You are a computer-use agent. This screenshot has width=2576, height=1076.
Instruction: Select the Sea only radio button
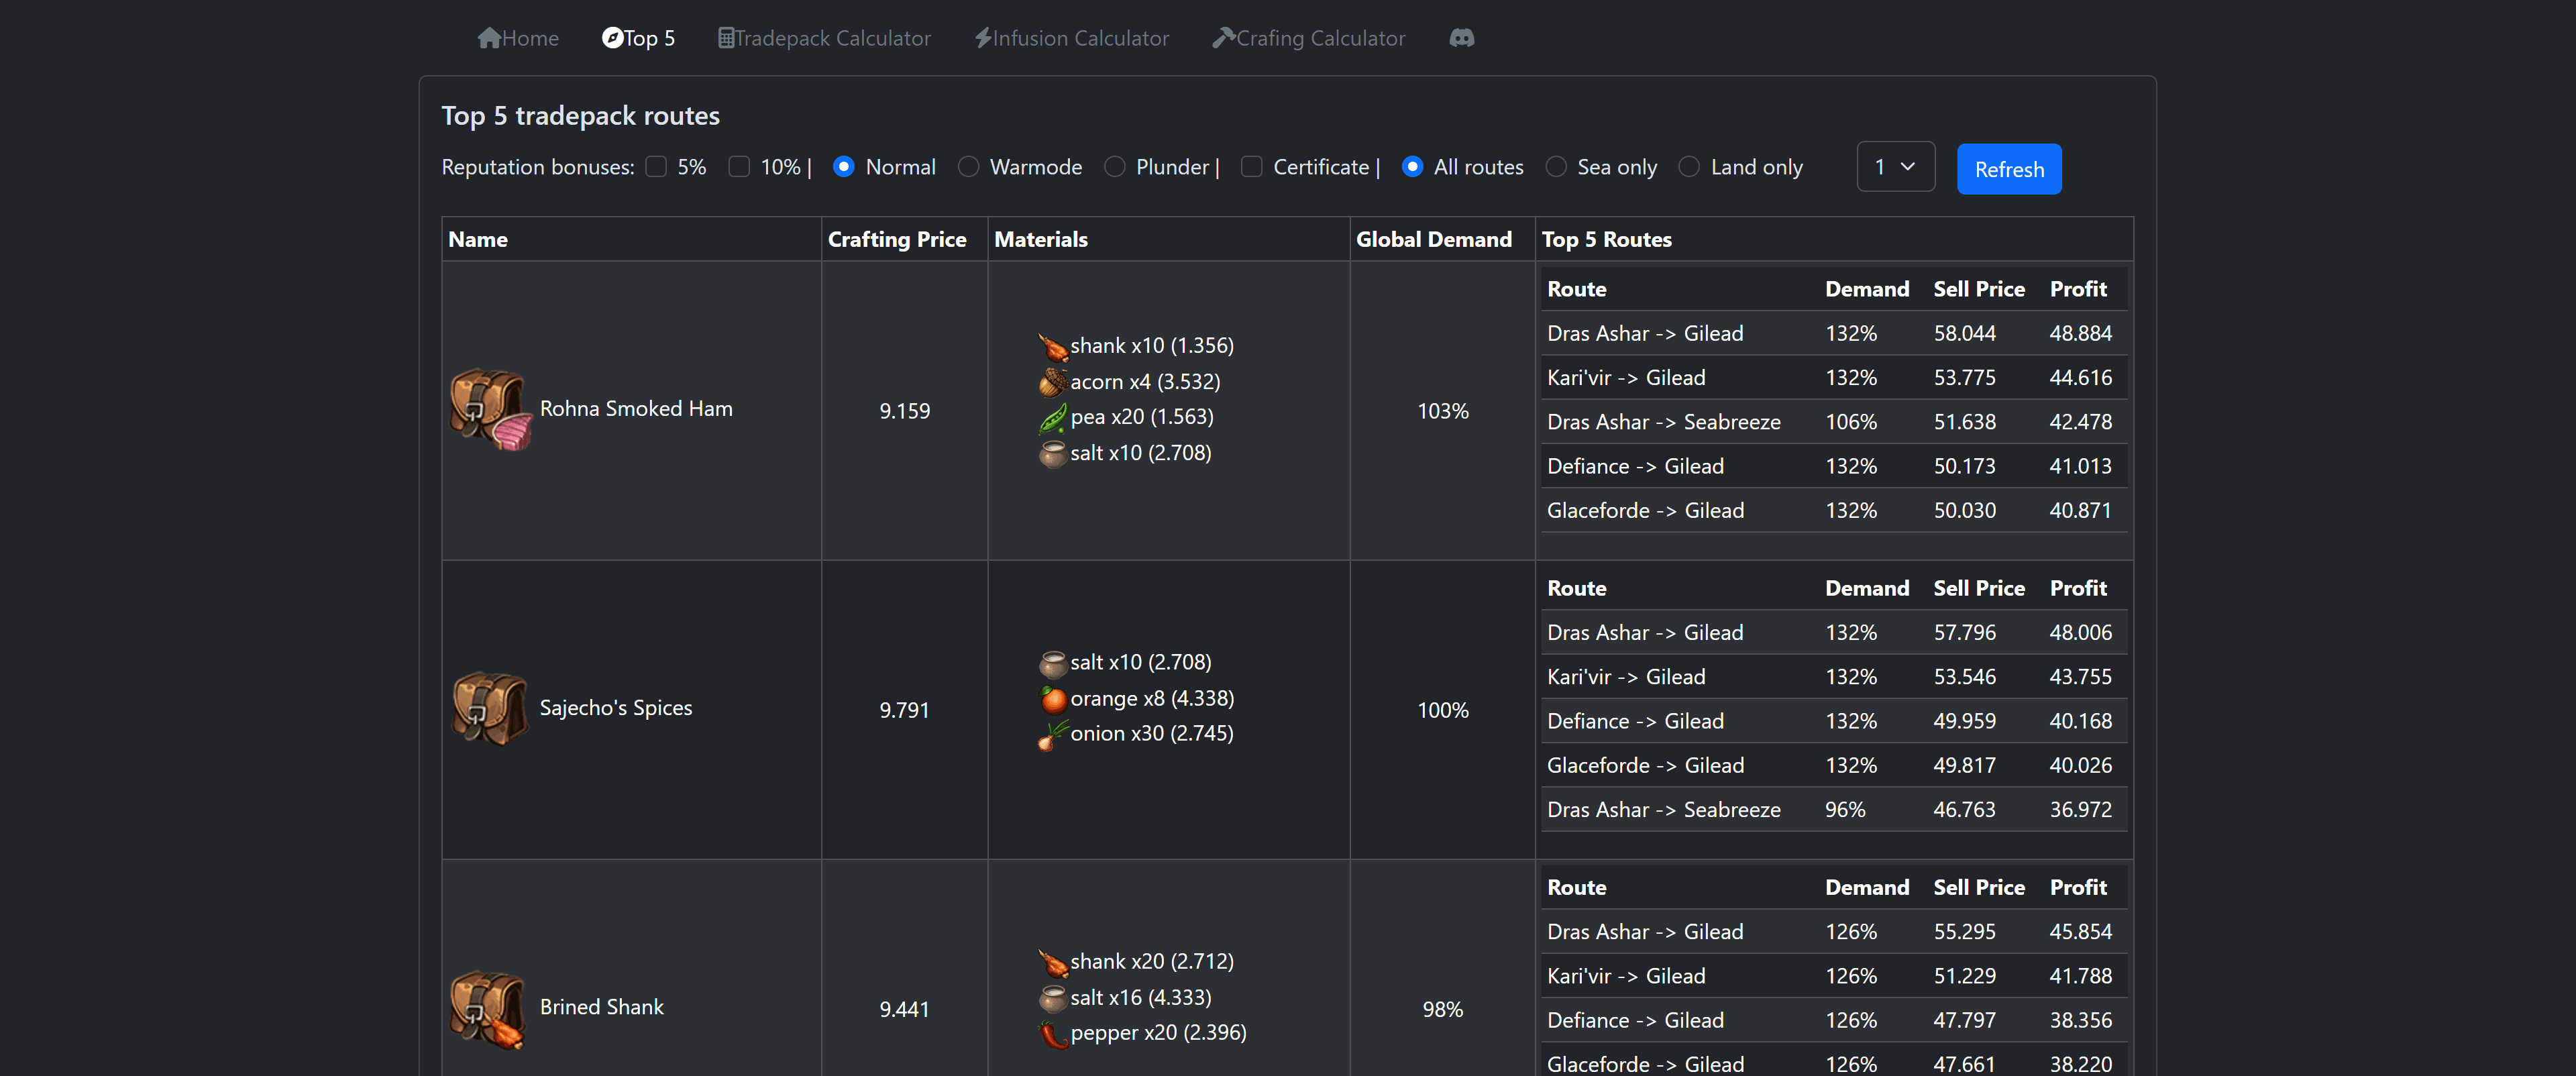point(1555,167)
